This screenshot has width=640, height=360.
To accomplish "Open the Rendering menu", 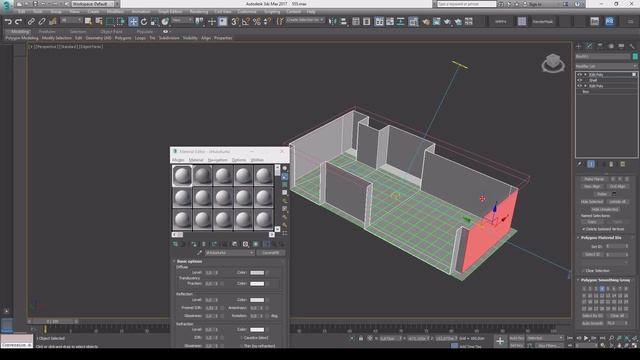I will 199,12.
